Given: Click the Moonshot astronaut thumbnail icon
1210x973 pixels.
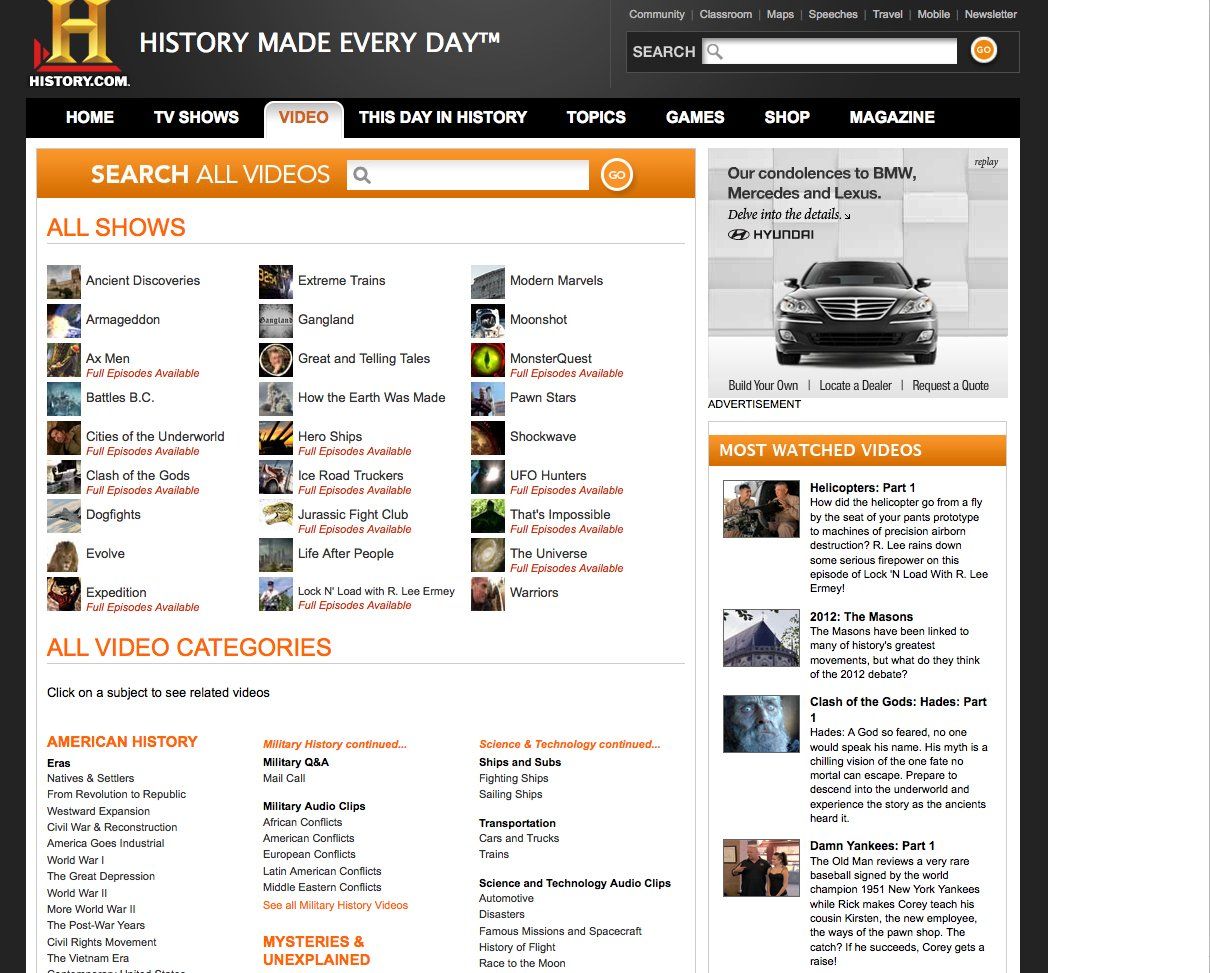Looking at the screenshot, I should pyautogui.click(x=488, y=321).
